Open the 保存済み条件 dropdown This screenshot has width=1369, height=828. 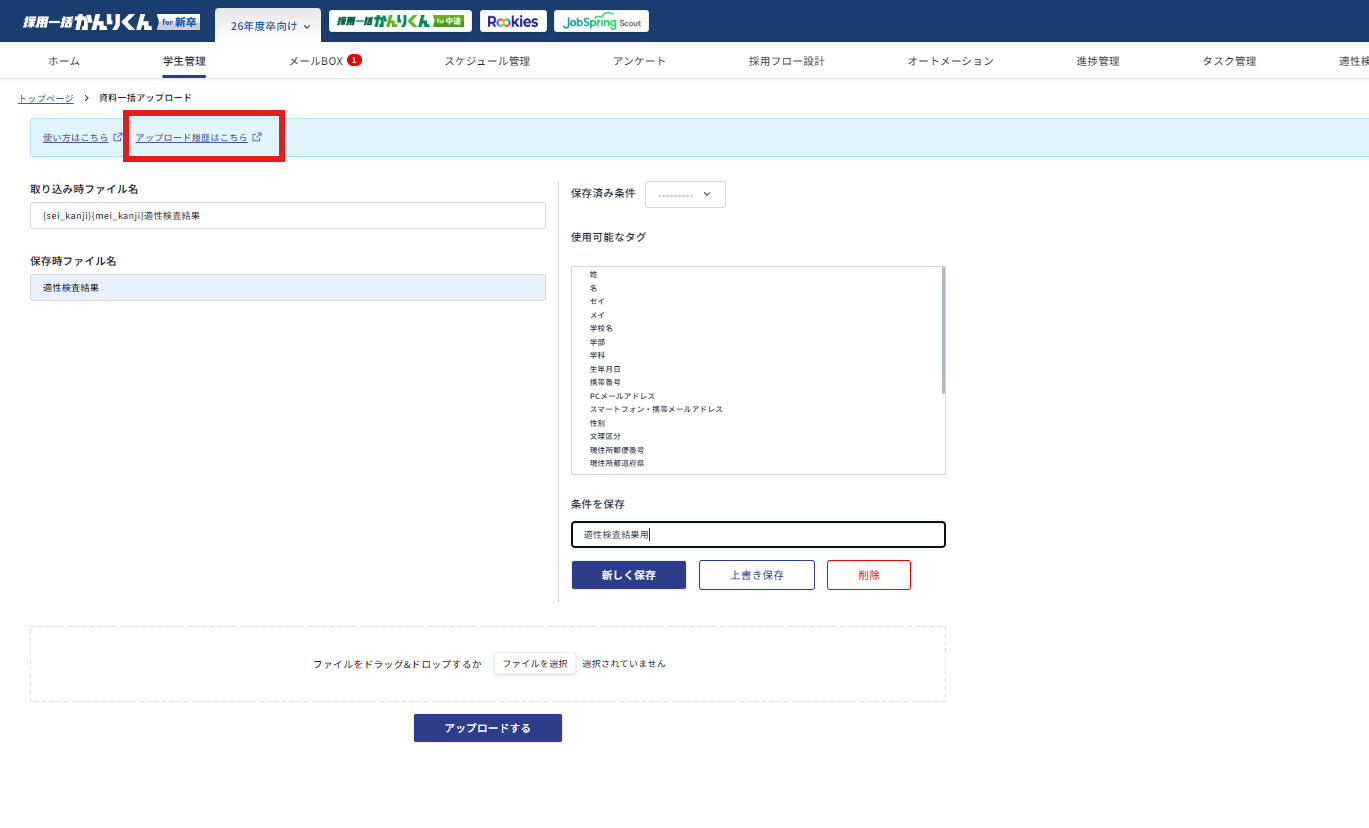point(685,194)
